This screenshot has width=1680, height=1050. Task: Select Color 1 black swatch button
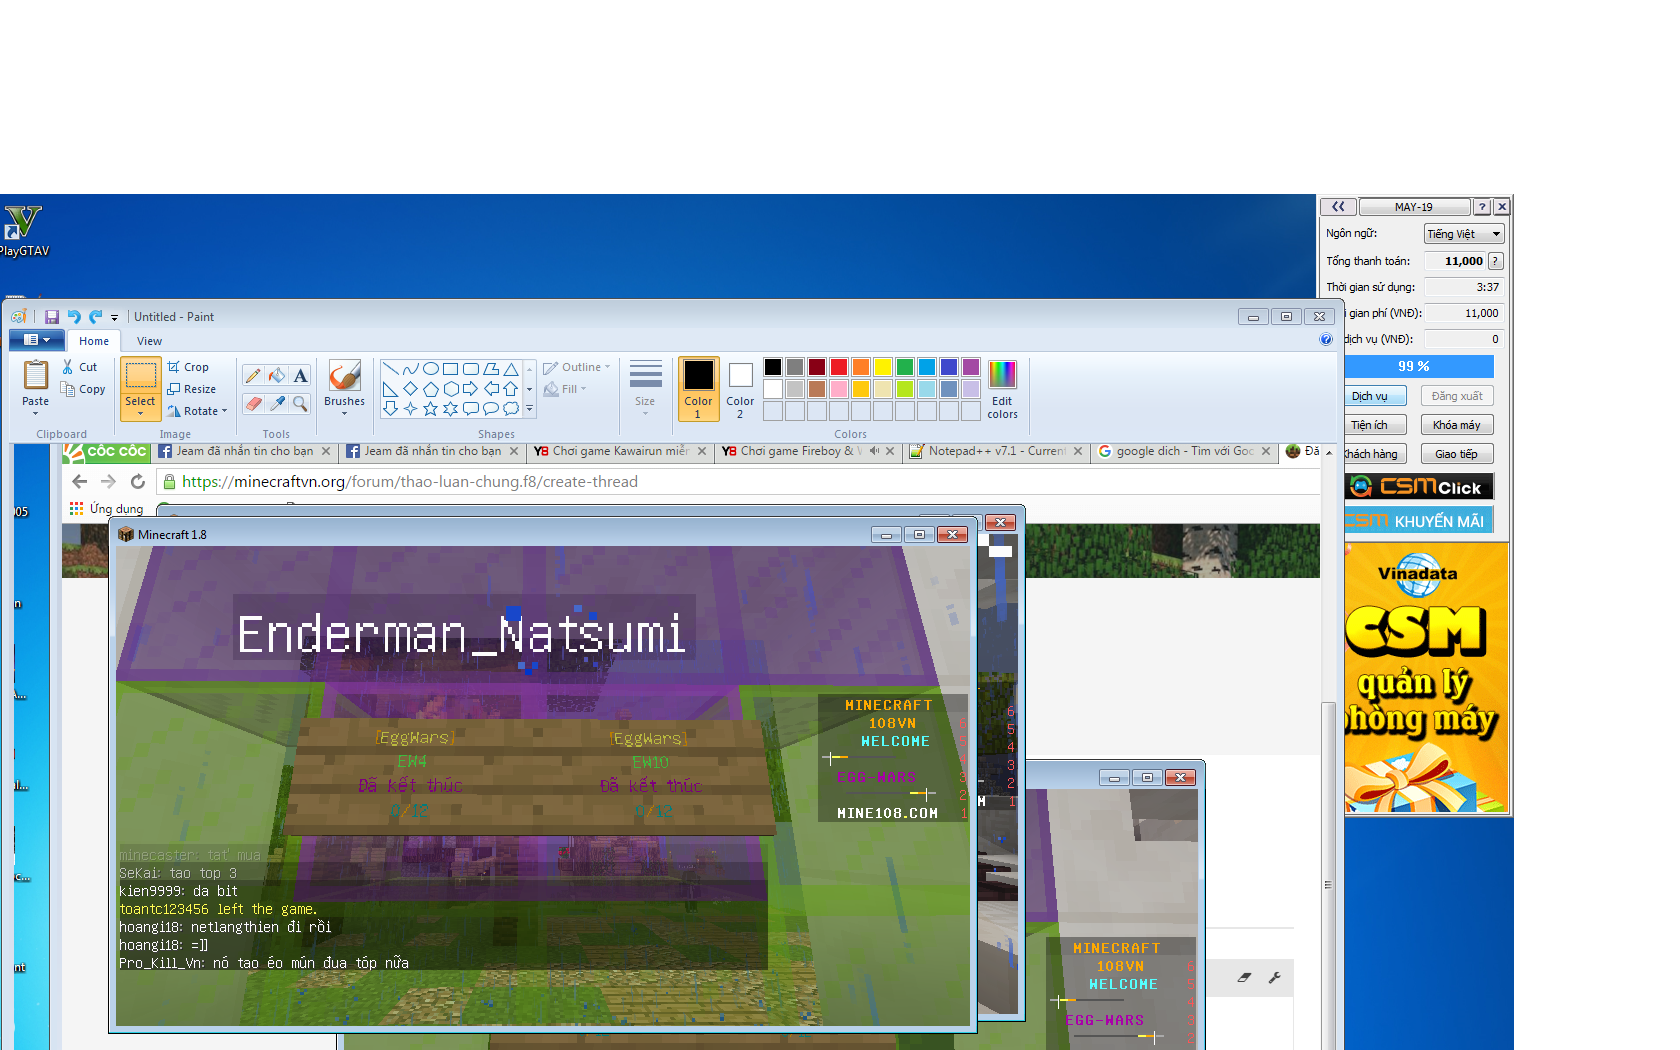[698, 388]
